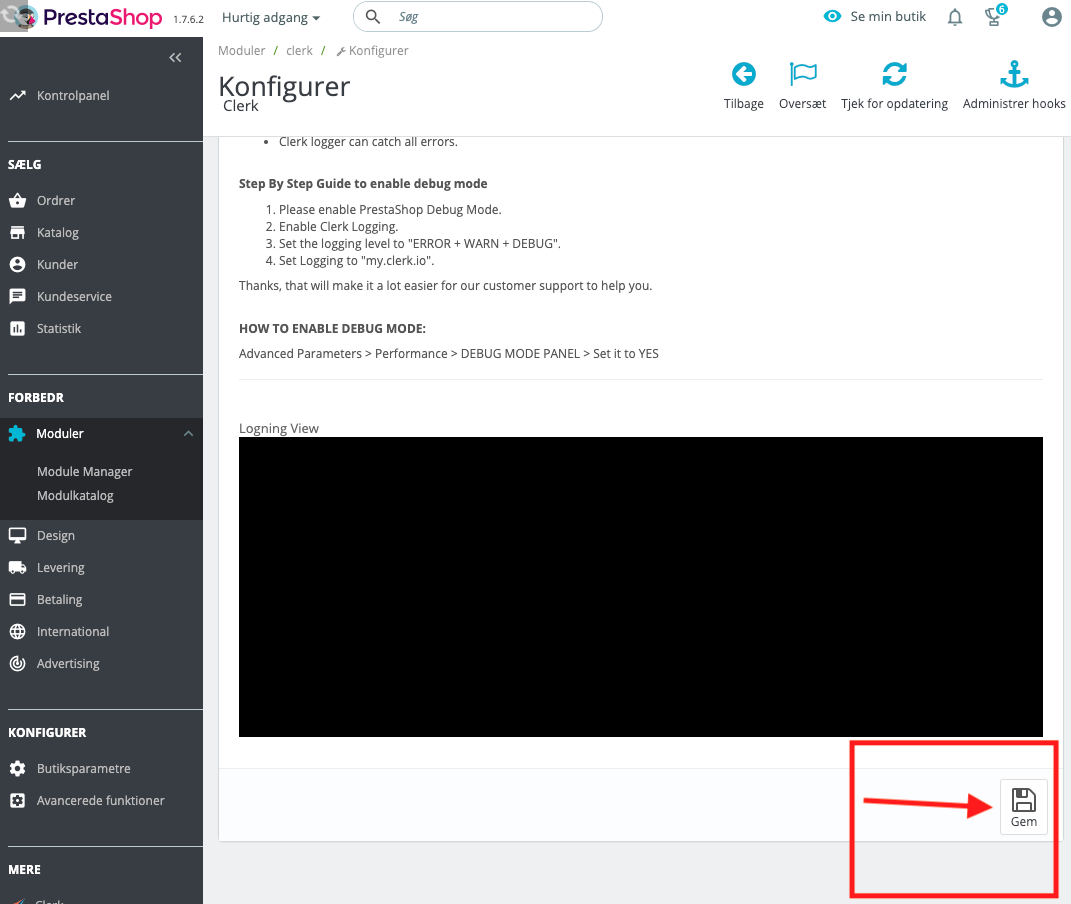Click the trophy icon with badge

coord(993,16)
